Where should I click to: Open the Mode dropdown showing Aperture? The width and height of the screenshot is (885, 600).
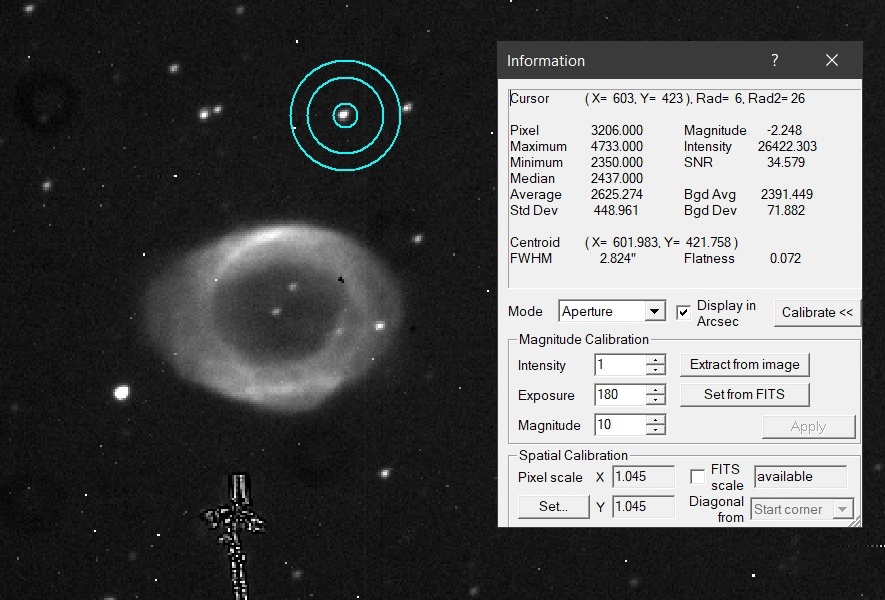point(612,312)
